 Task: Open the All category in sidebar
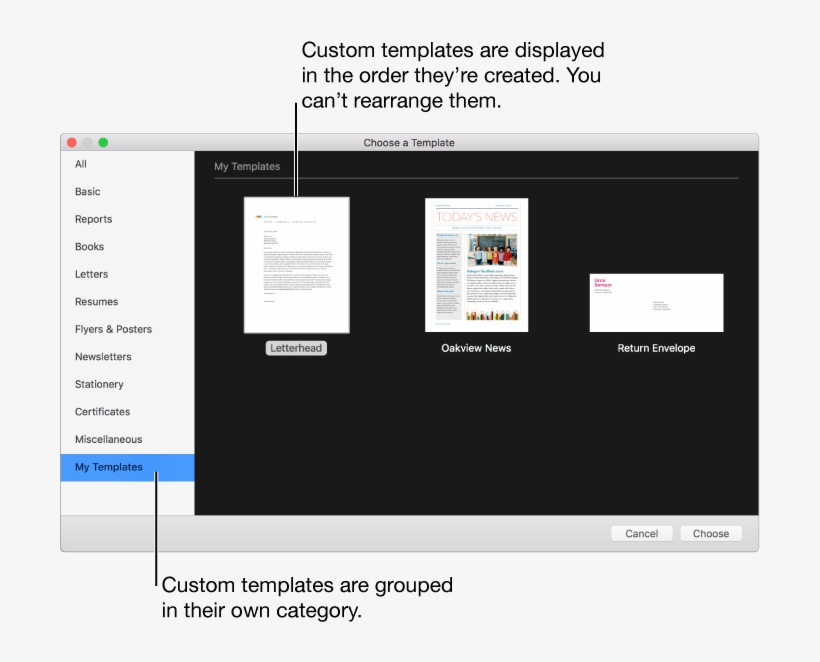[81, 164]
